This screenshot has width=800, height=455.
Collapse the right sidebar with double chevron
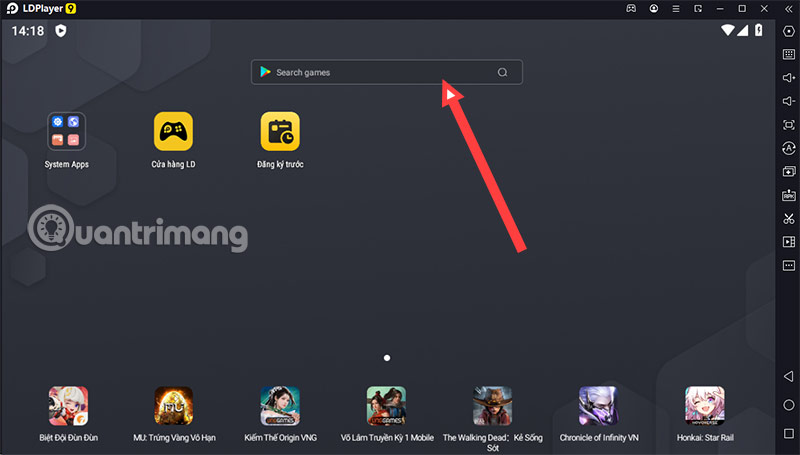point(788,9)
